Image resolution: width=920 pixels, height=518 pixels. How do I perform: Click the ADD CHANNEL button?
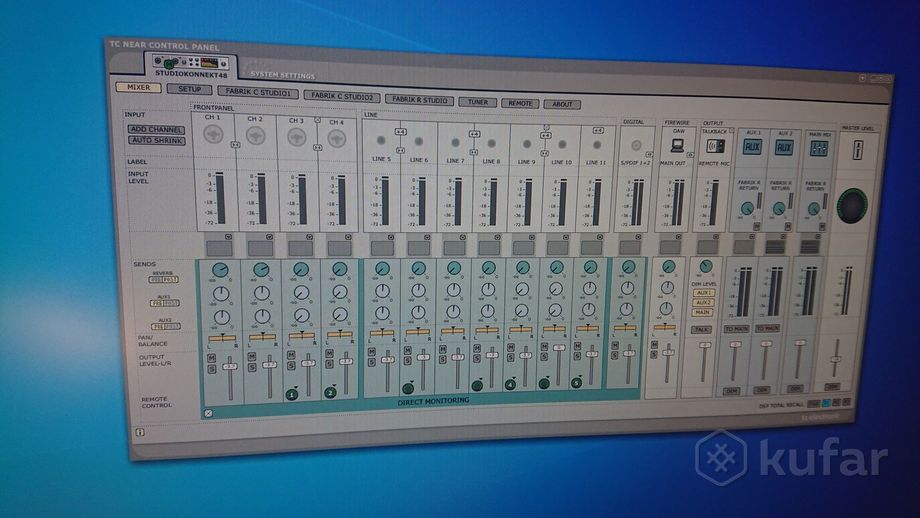click(156, 129)
